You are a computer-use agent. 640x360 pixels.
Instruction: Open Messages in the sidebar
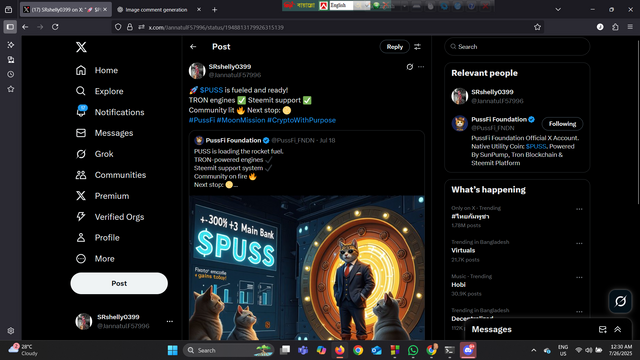[104, 133]
